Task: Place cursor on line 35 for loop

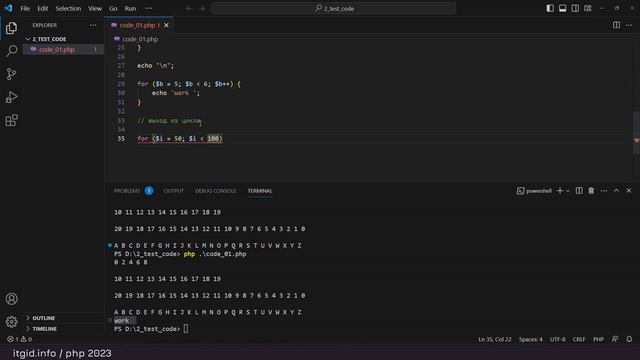Action: (180, 139)
